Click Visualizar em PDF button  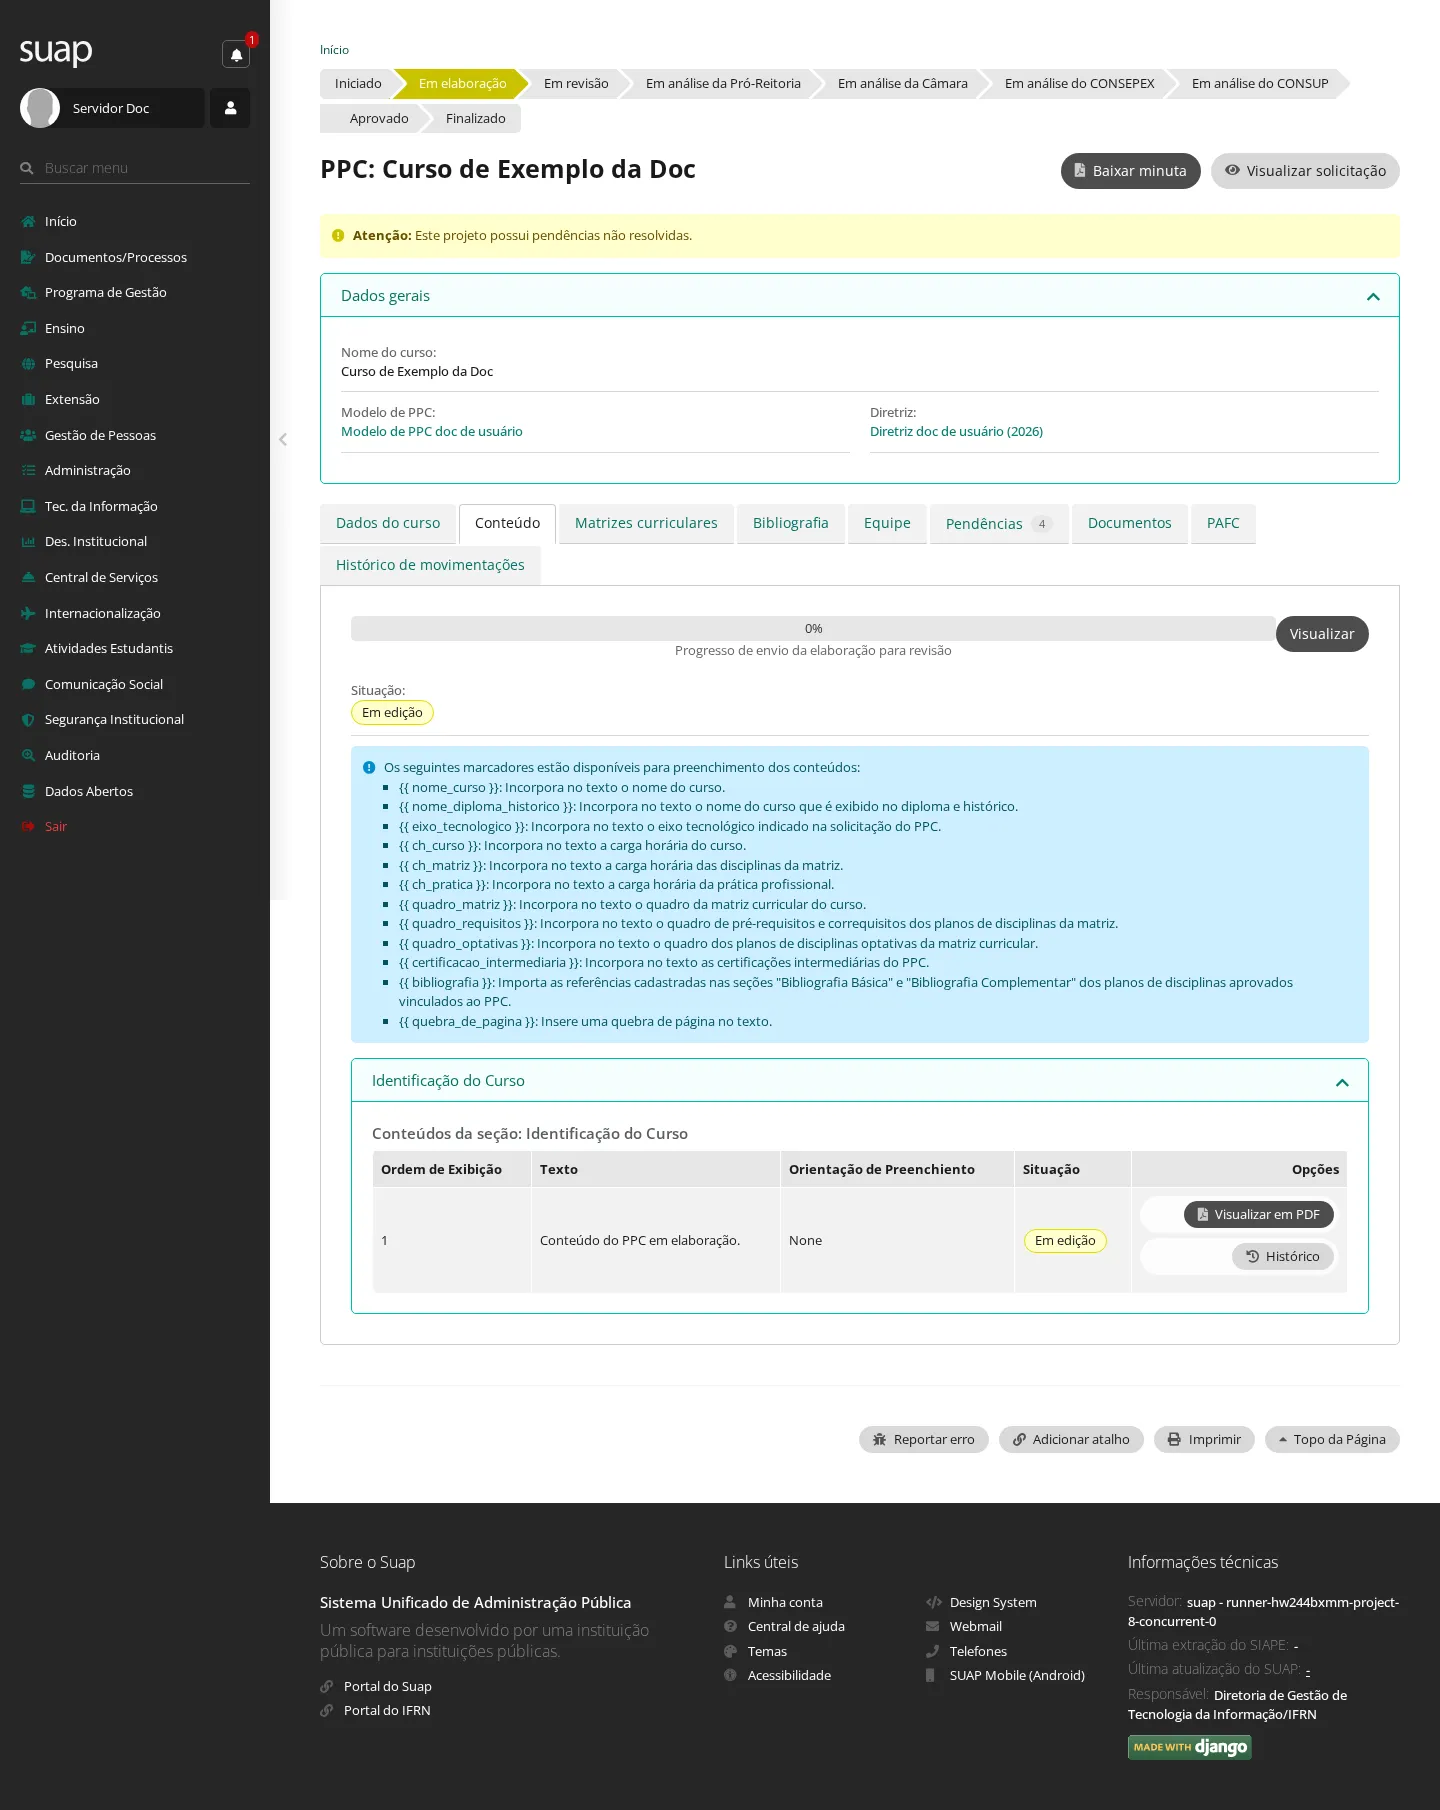pos(1258,1214)
